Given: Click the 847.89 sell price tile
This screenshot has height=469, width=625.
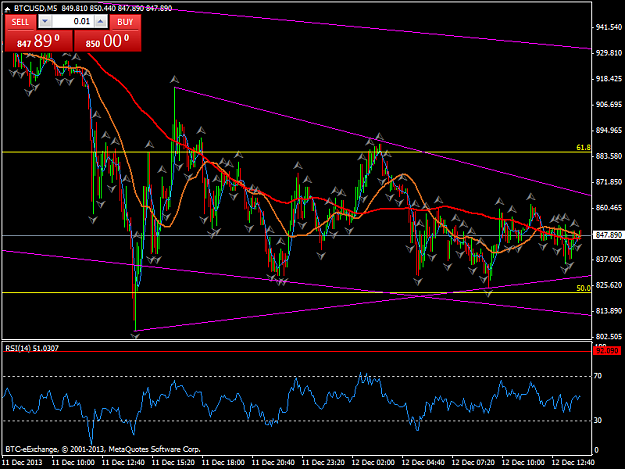Looking at the screenshot, I should [38, 41].
